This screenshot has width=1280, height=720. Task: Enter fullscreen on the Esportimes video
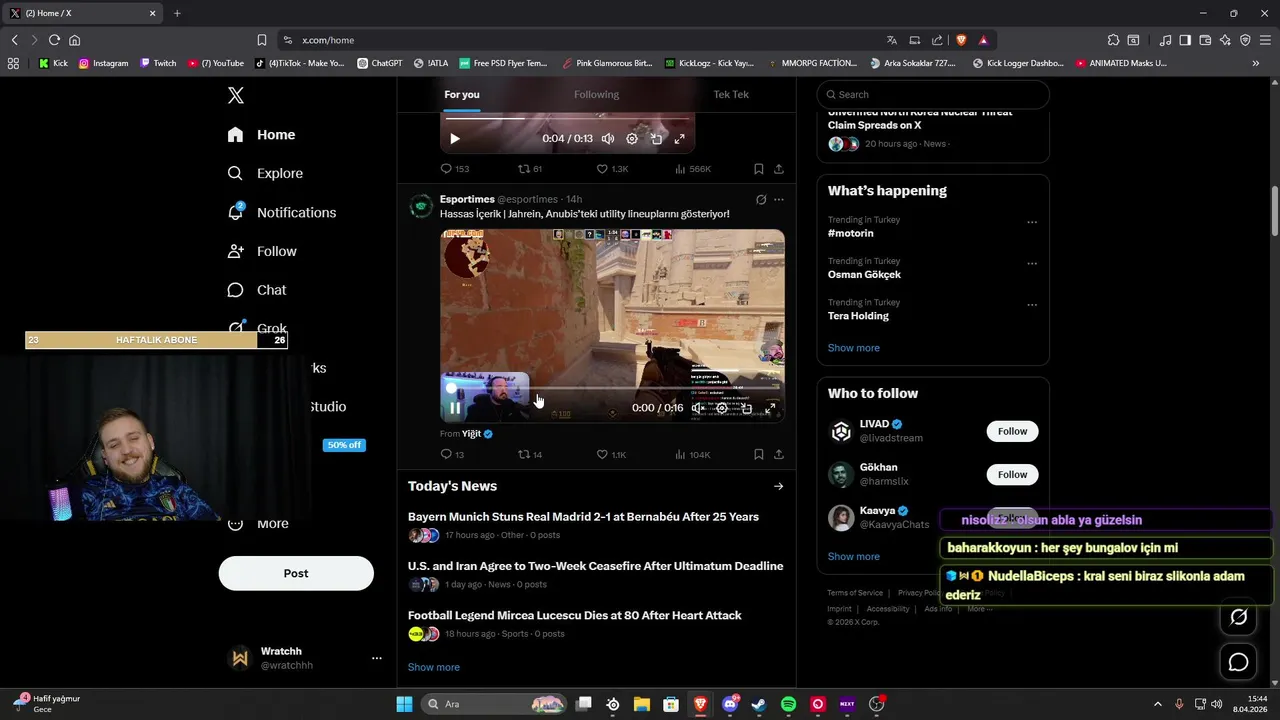pos(770,408)
